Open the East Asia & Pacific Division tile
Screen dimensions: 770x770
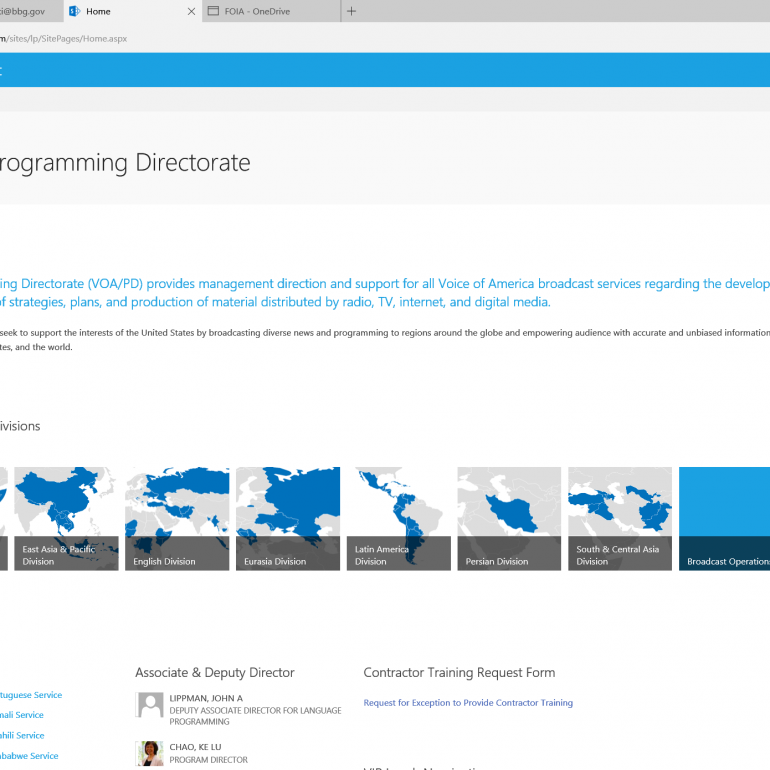coord(66,519)
